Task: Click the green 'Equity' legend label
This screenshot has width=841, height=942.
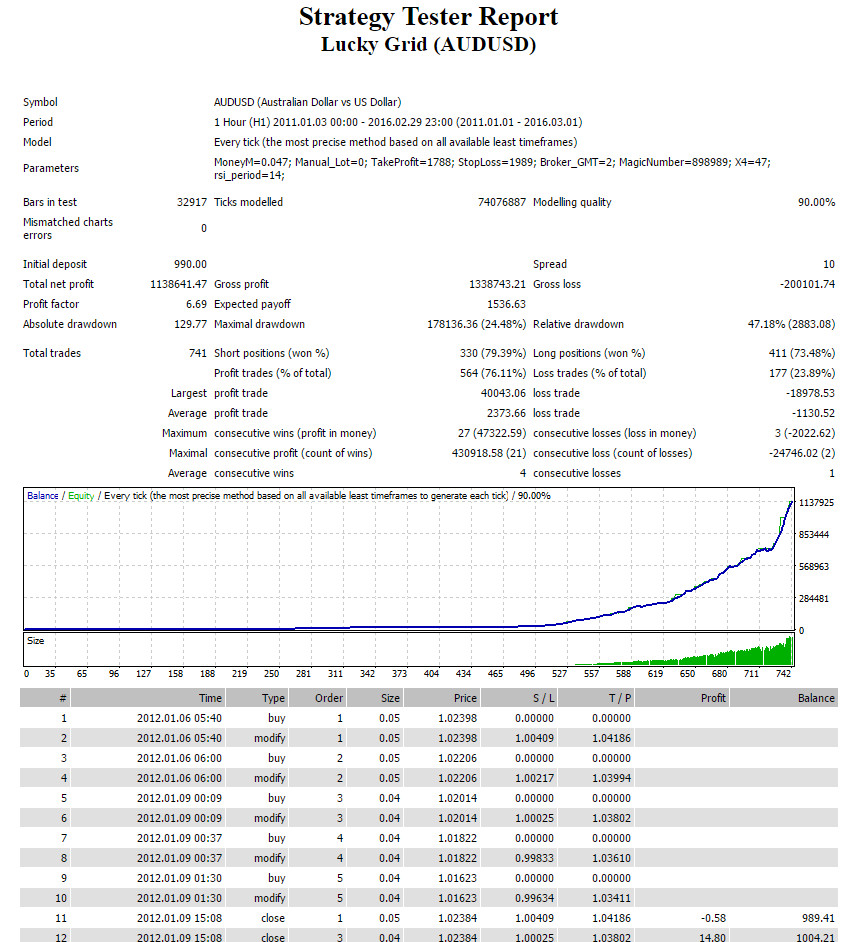Action: [x=81, y=496]
